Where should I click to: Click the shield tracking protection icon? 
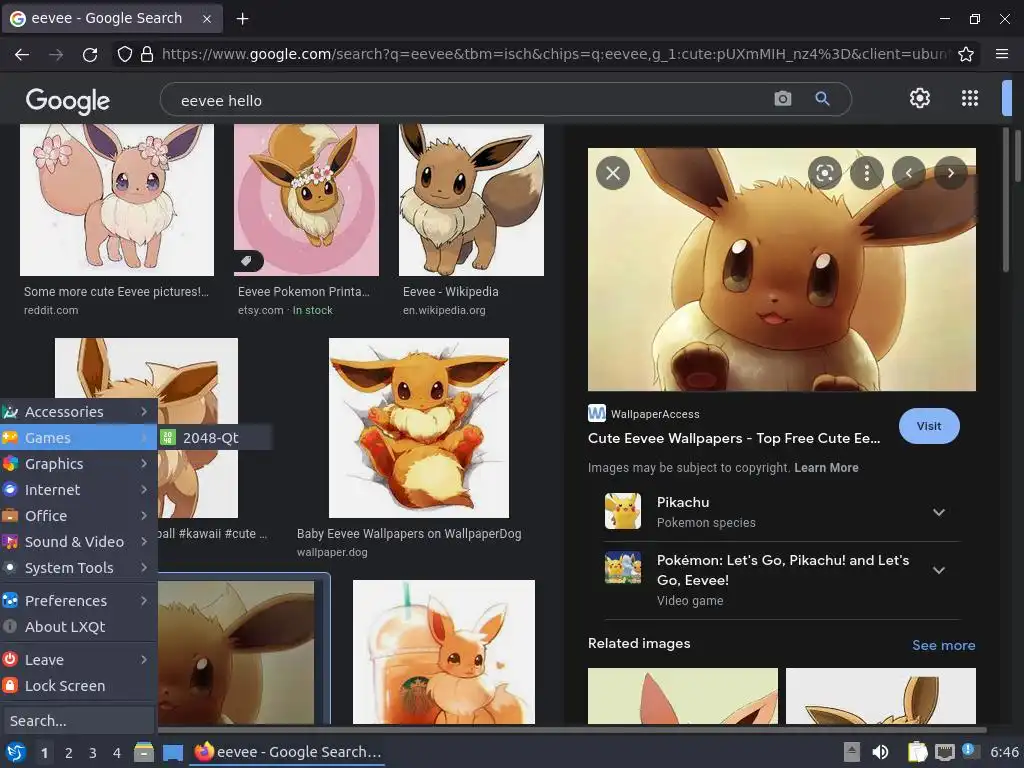point(124,54)
